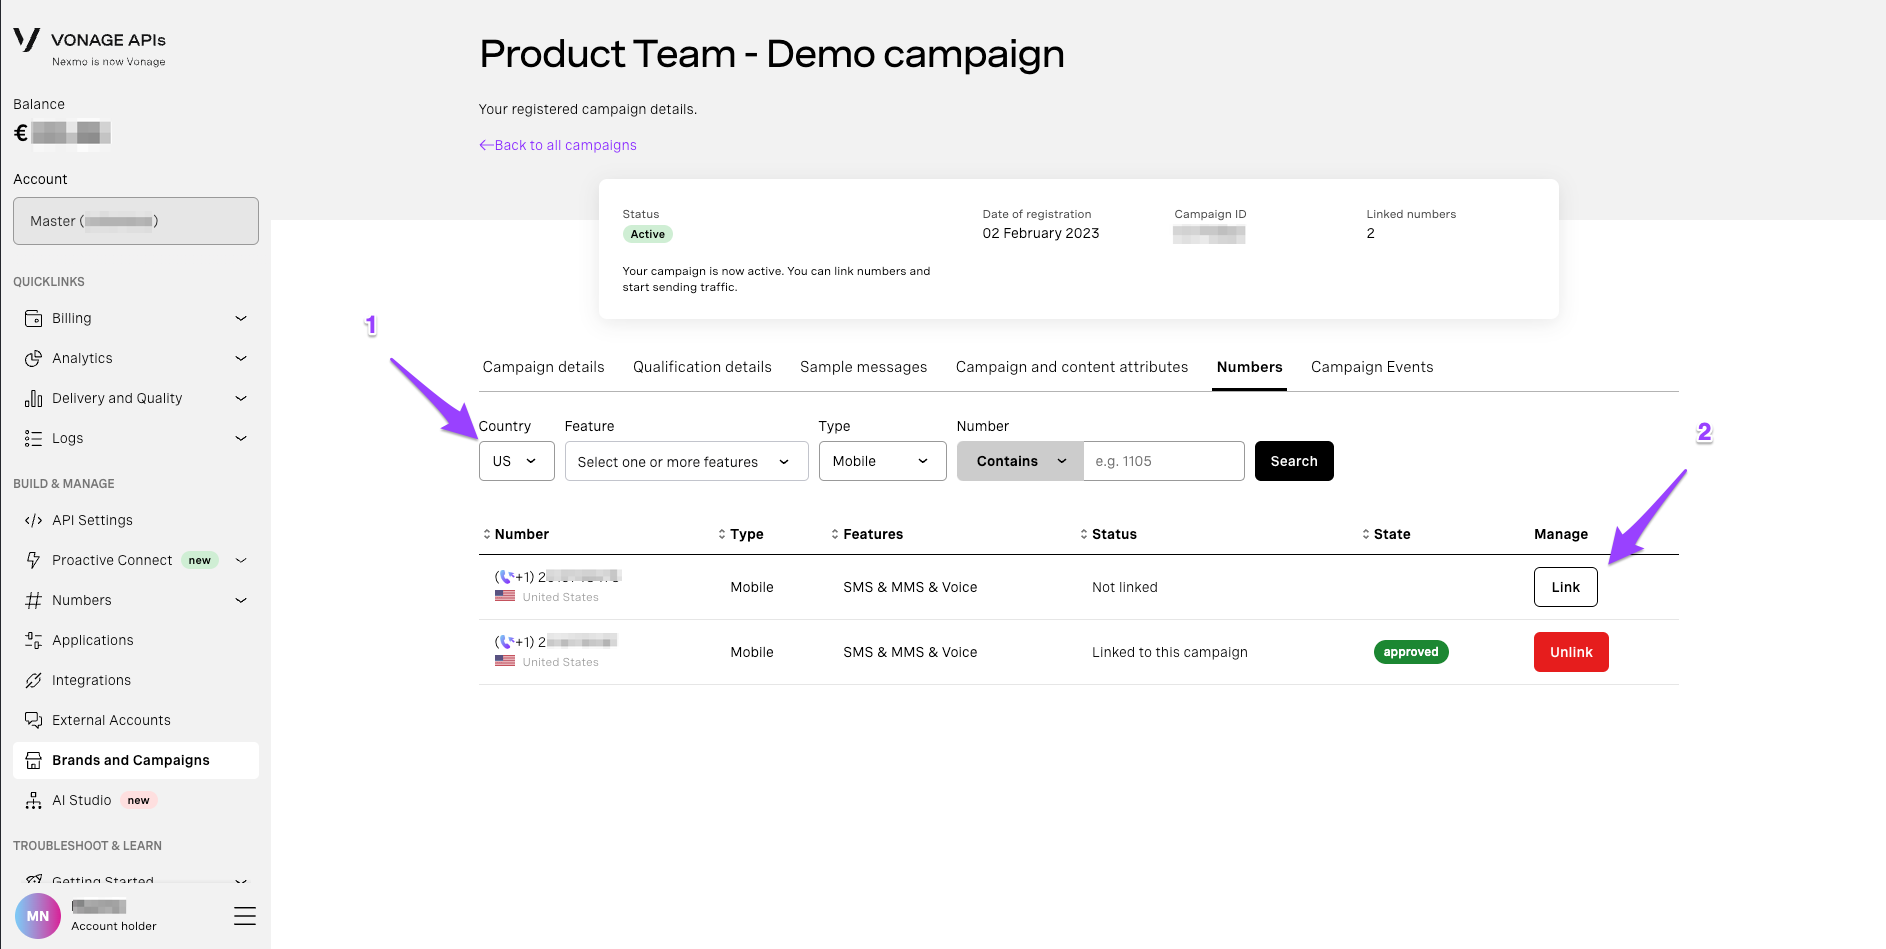This screenshot has height=949, width=1886.
Task: Click the Vonage V logo icon
Action: coord(26,40)
